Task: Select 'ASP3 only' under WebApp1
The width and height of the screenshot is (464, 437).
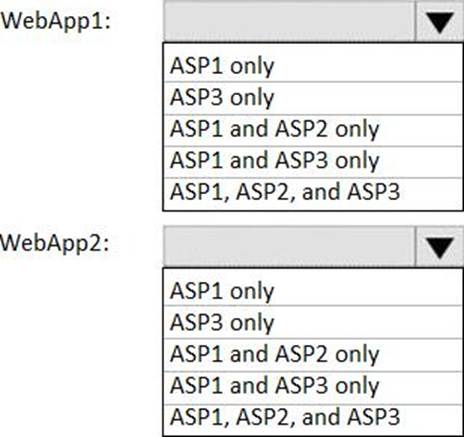Action: tap(313, 98)
